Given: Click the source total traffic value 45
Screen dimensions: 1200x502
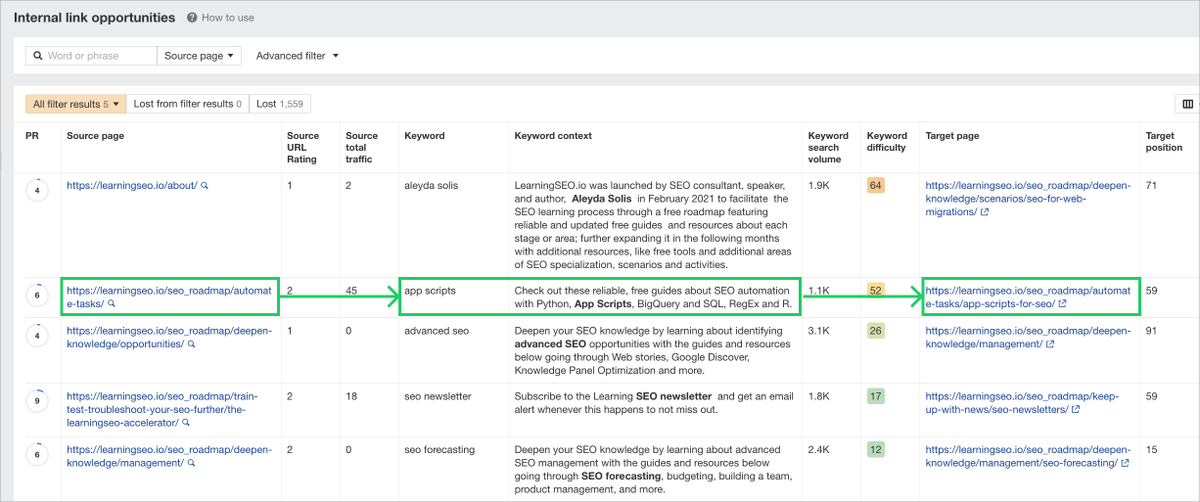Looking at the screenshot, I should (352, 291).
